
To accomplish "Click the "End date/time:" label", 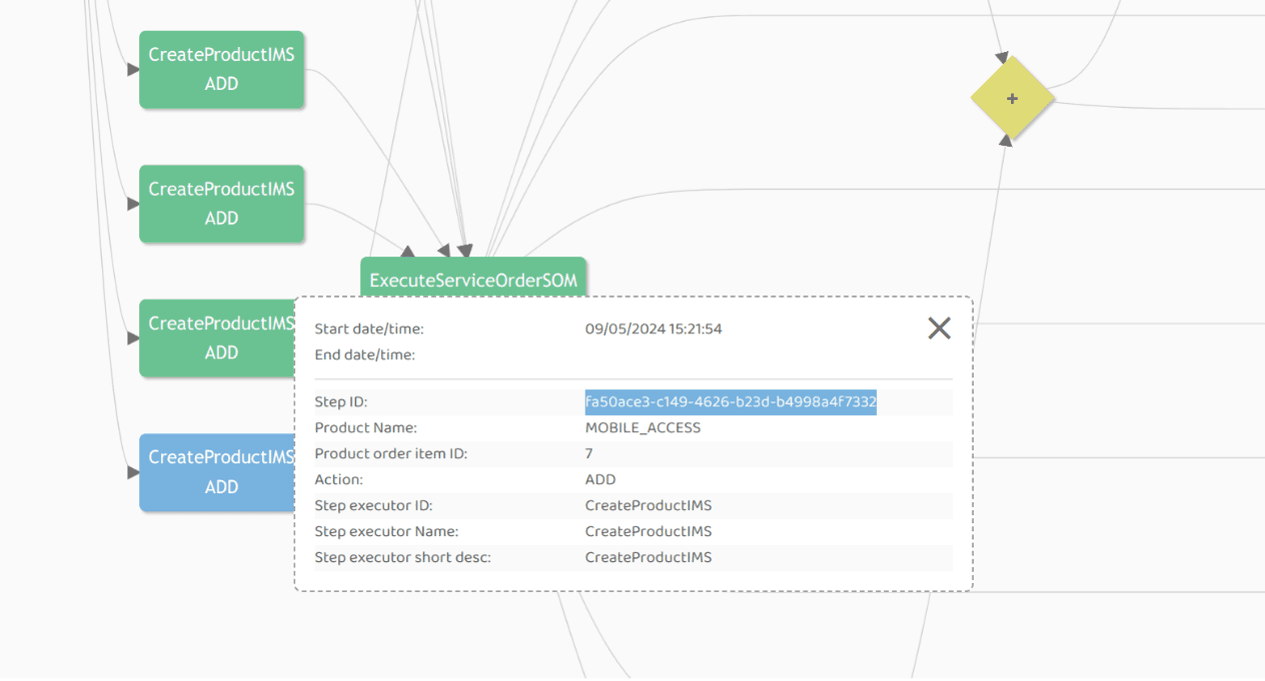I will 364,355.
